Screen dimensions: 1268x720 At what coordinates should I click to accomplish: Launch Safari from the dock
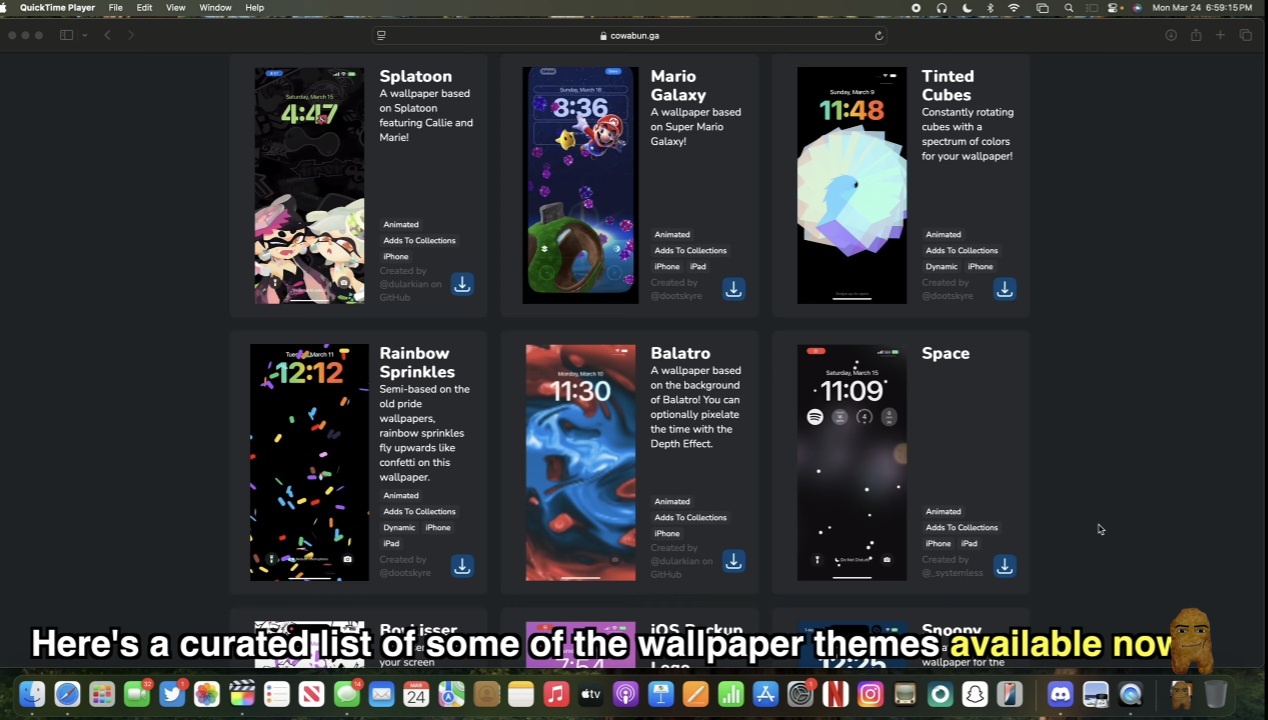coord(67,694)
